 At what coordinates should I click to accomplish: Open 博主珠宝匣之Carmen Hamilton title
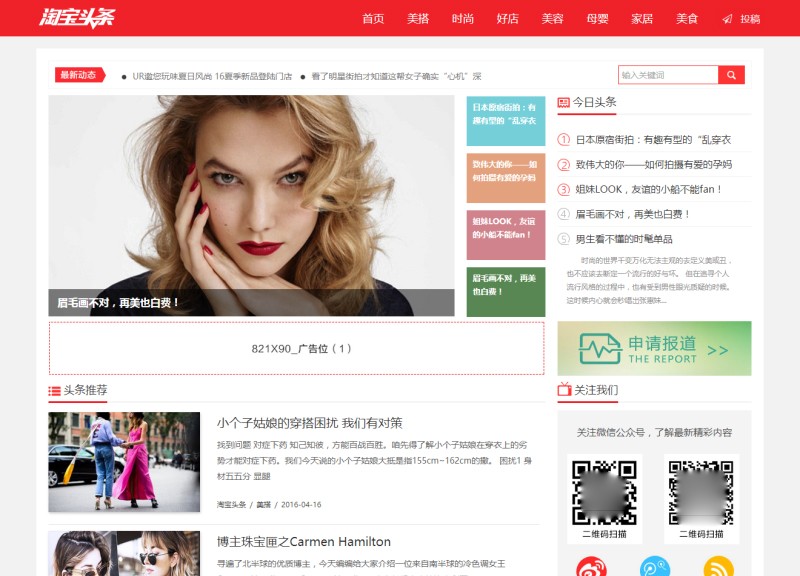[304, 541]
